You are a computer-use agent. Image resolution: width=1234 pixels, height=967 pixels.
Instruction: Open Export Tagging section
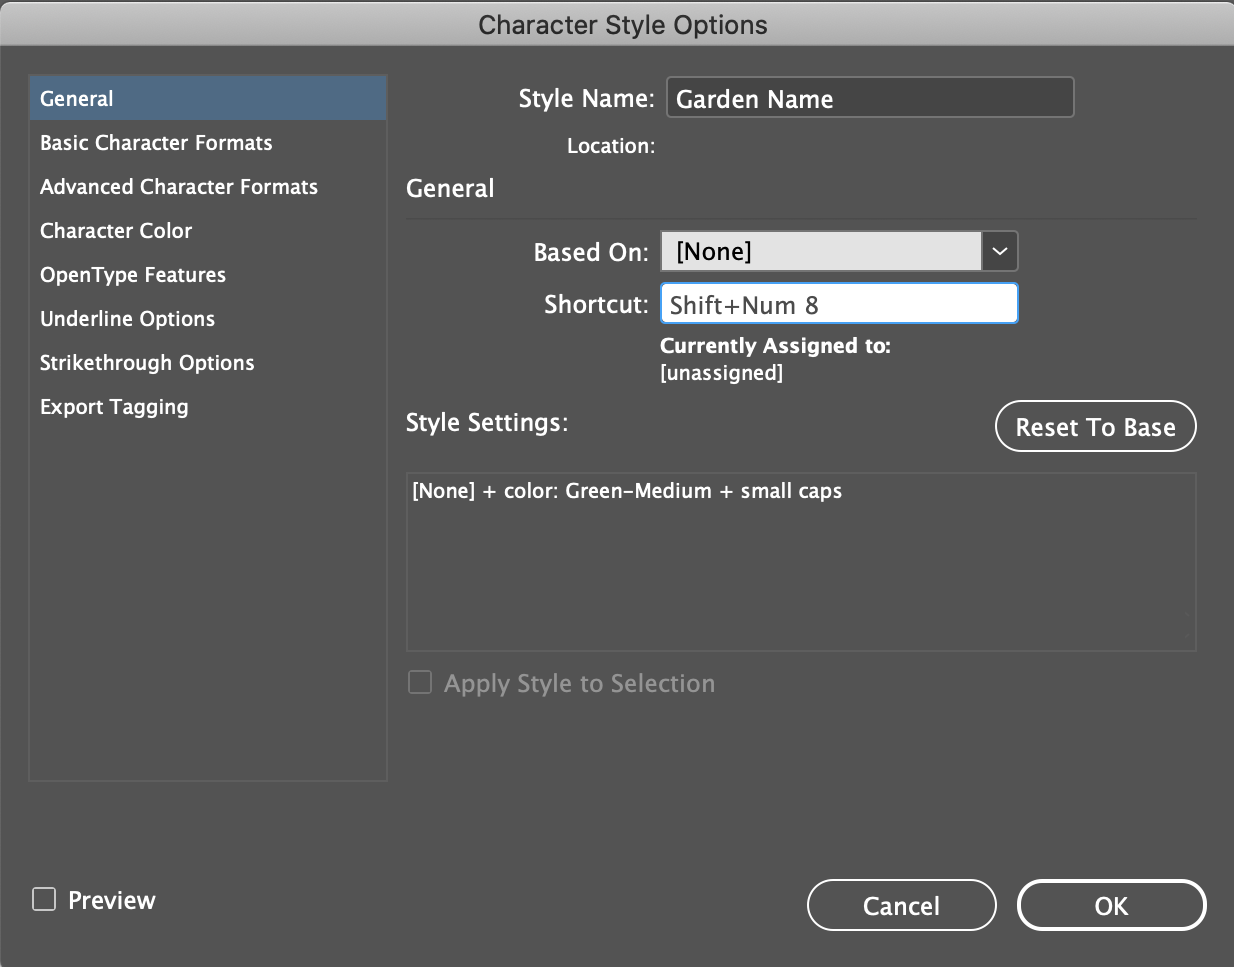point(208,407)
